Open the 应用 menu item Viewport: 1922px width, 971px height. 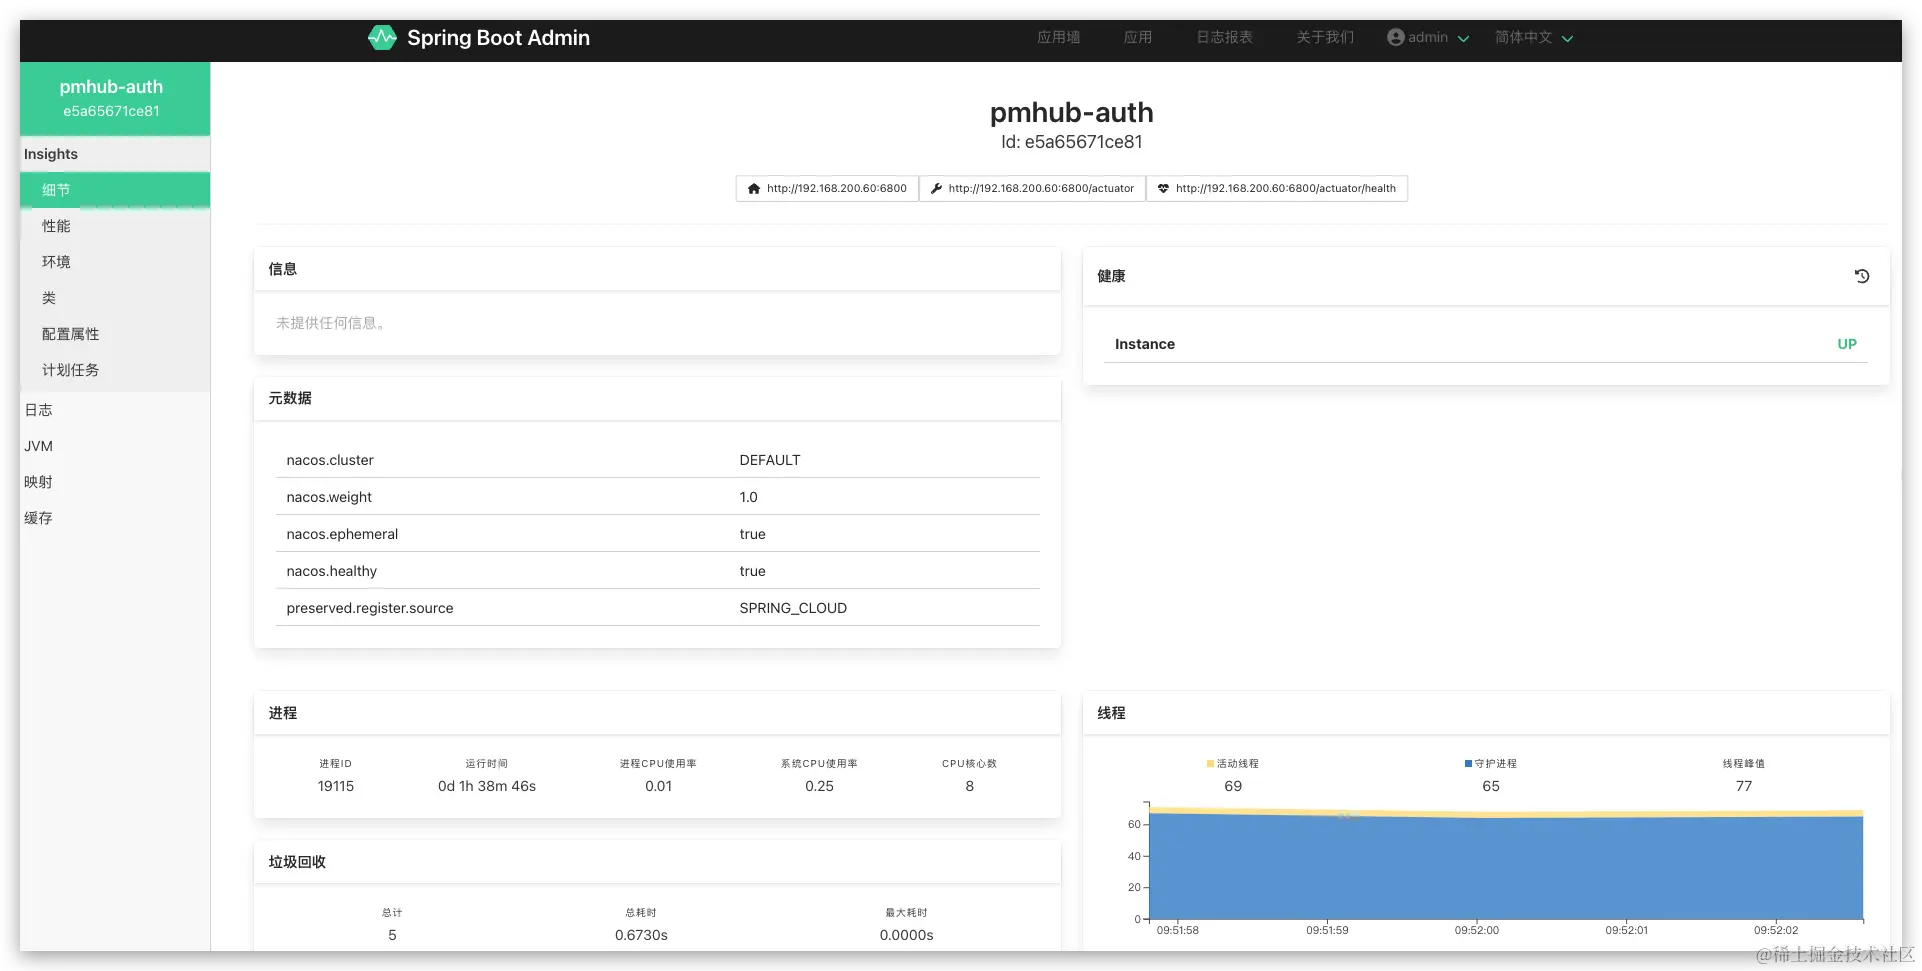pos(1138,37)
